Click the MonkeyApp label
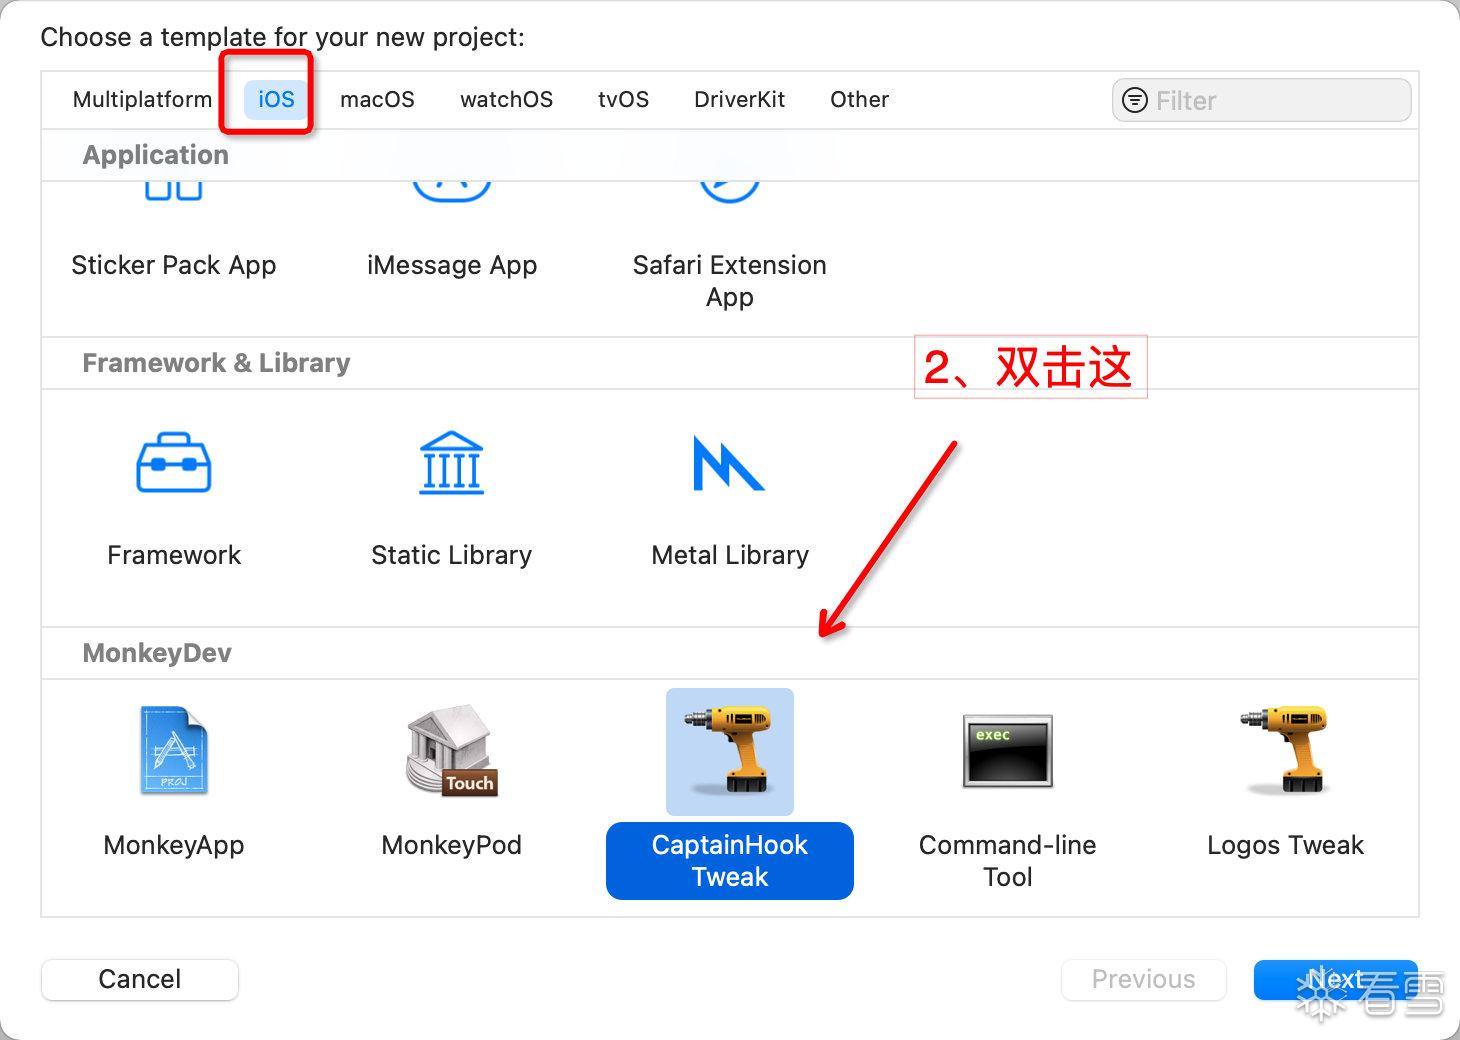 click(x=174, y=845)
